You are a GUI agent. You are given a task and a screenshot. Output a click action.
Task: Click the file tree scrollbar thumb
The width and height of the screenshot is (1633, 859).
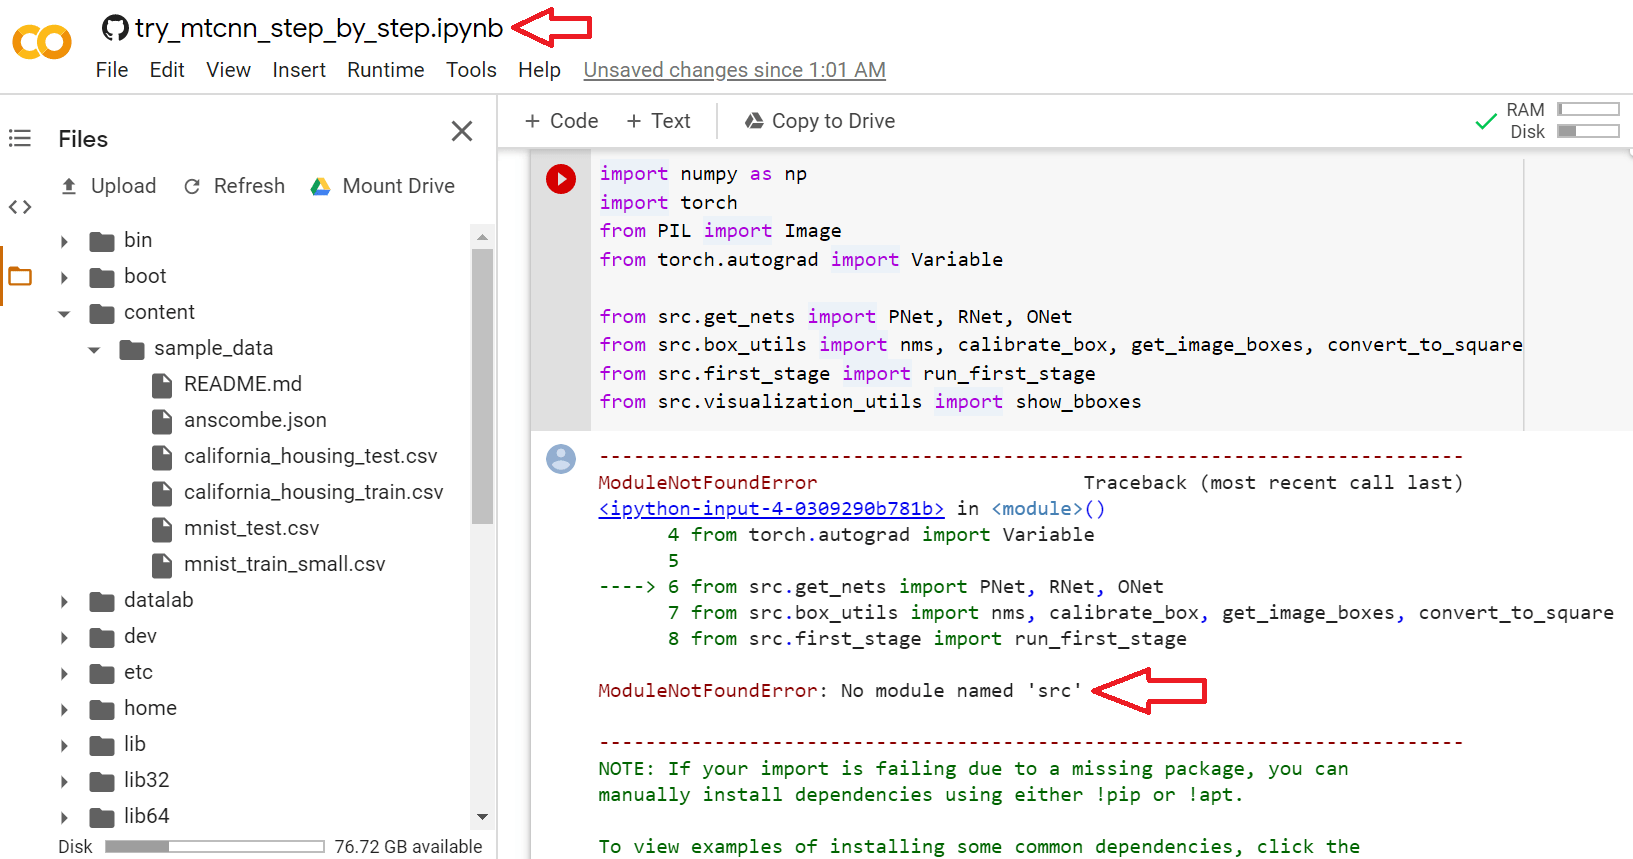coord(482,386)
